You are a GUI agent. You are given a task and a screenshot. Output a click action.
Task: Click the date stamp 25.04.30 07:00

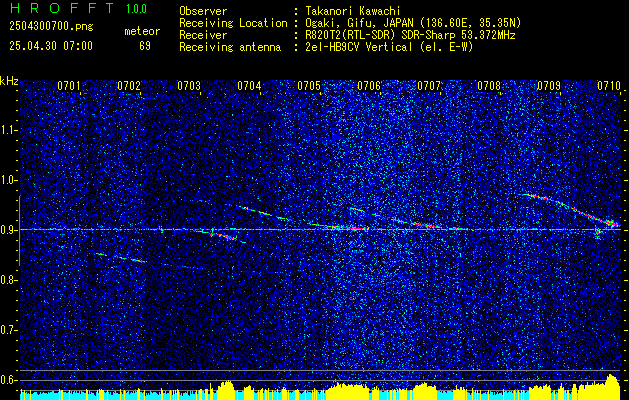click(x=51, y=46)
